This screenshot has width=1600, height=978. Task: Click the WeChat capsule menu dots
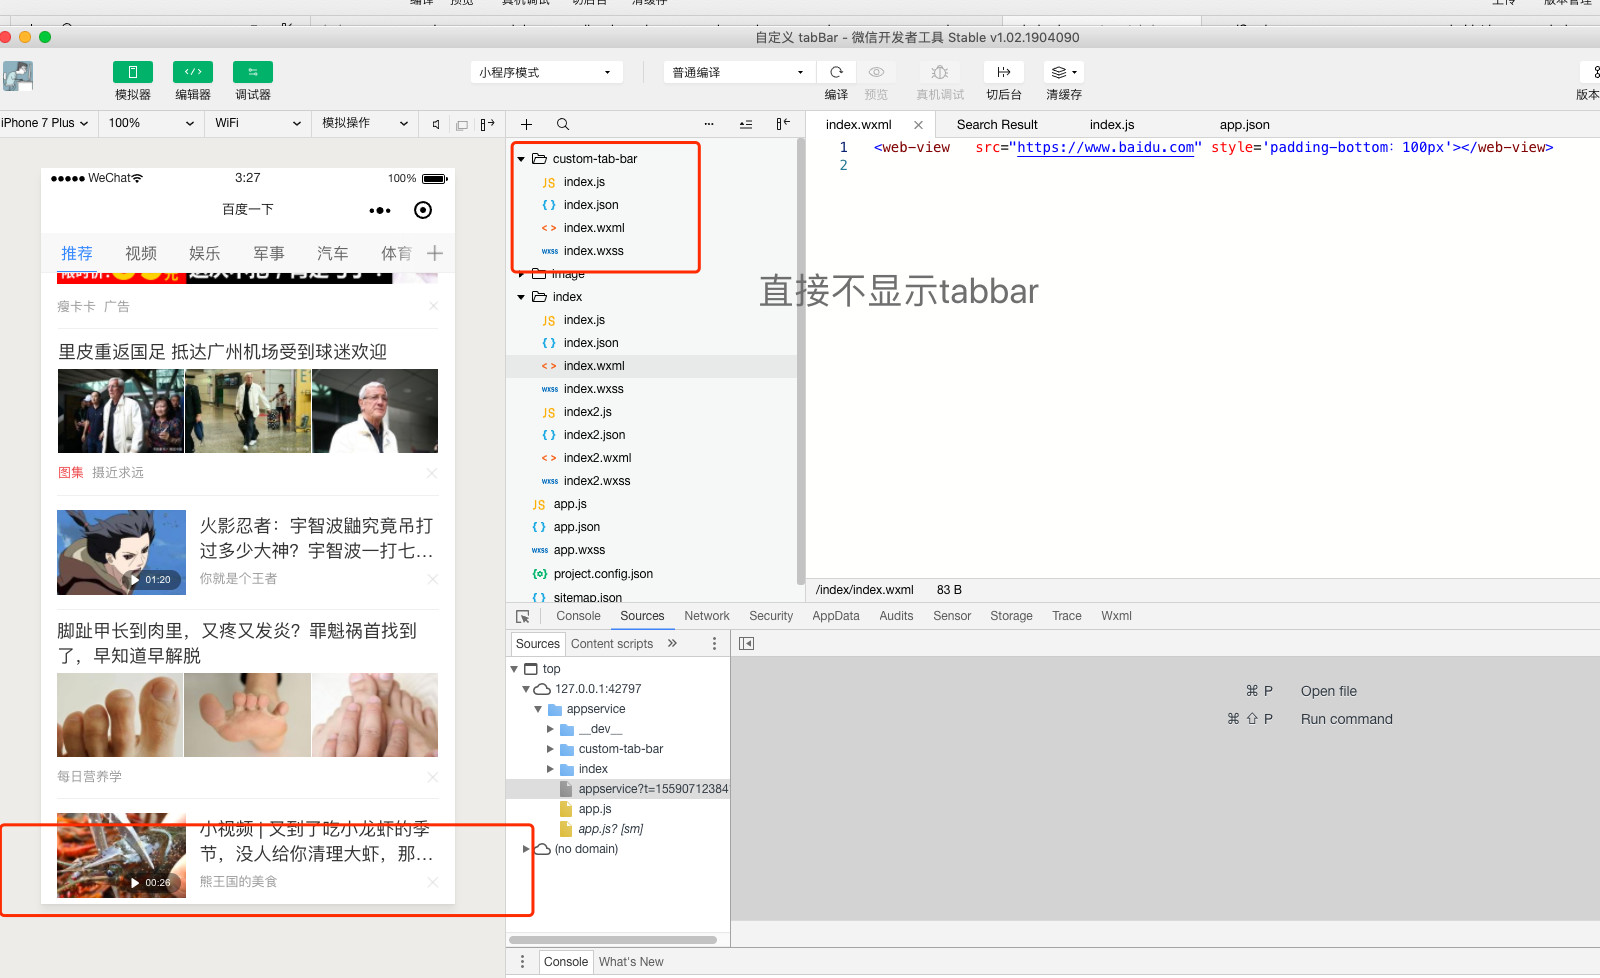pyautogui.click(x=380, y=210)
